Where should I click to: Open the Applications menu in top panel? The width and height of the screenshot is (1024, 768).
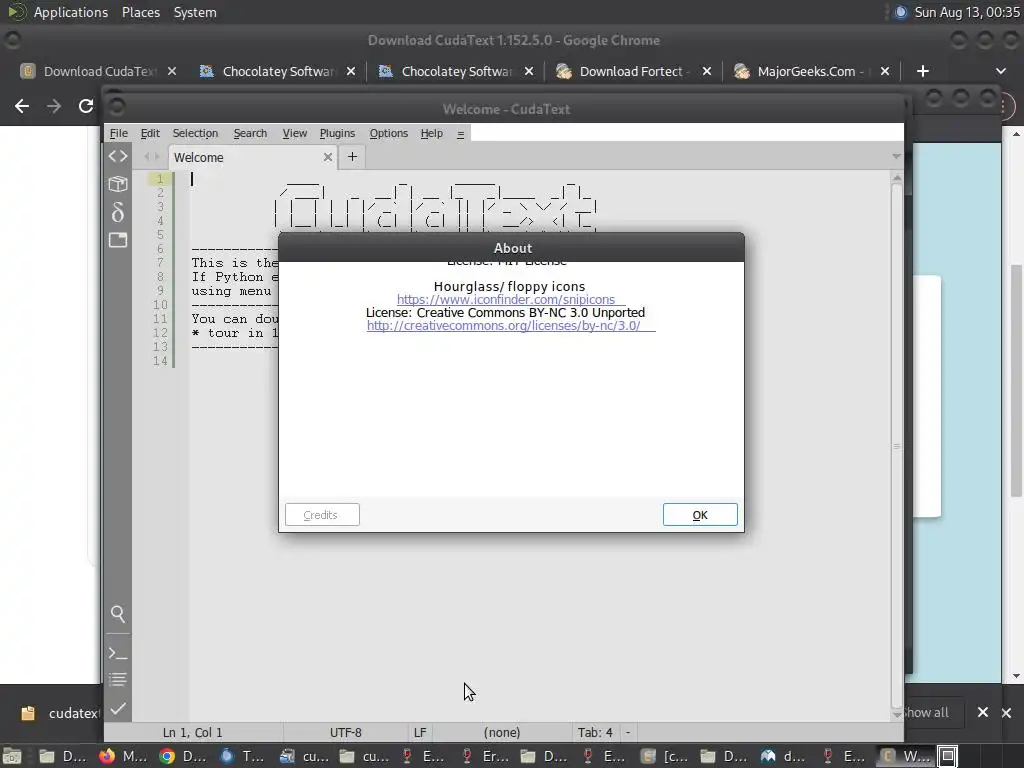71,12
